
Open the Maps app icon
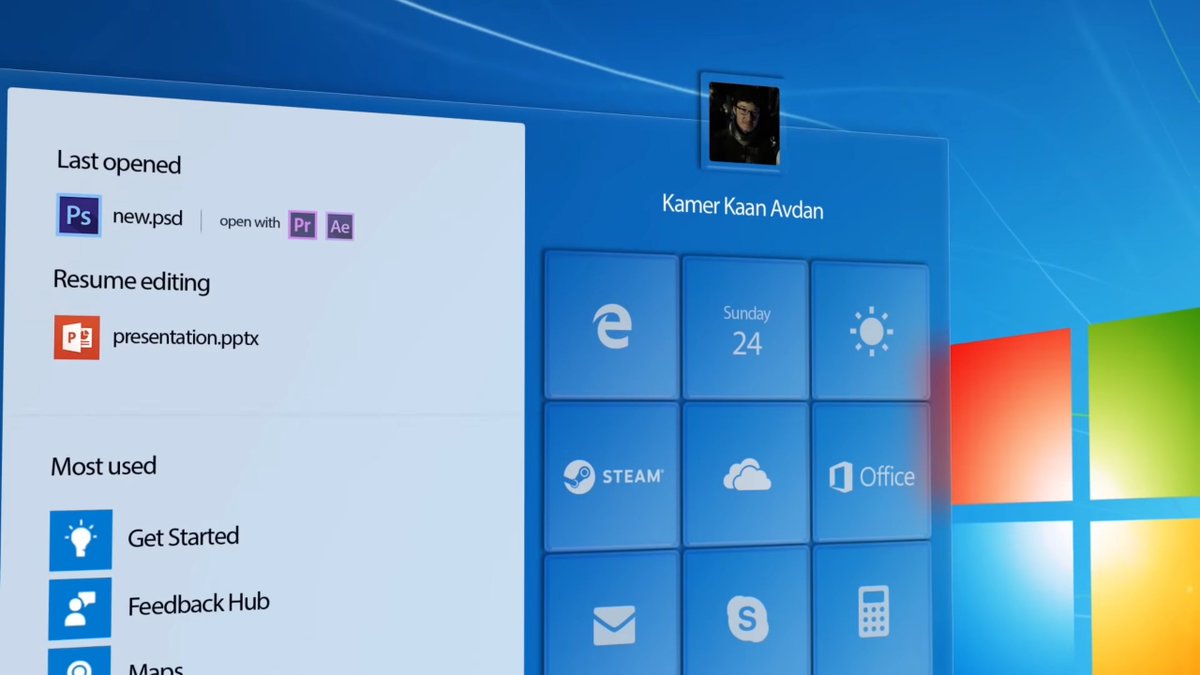click(80, 662)
